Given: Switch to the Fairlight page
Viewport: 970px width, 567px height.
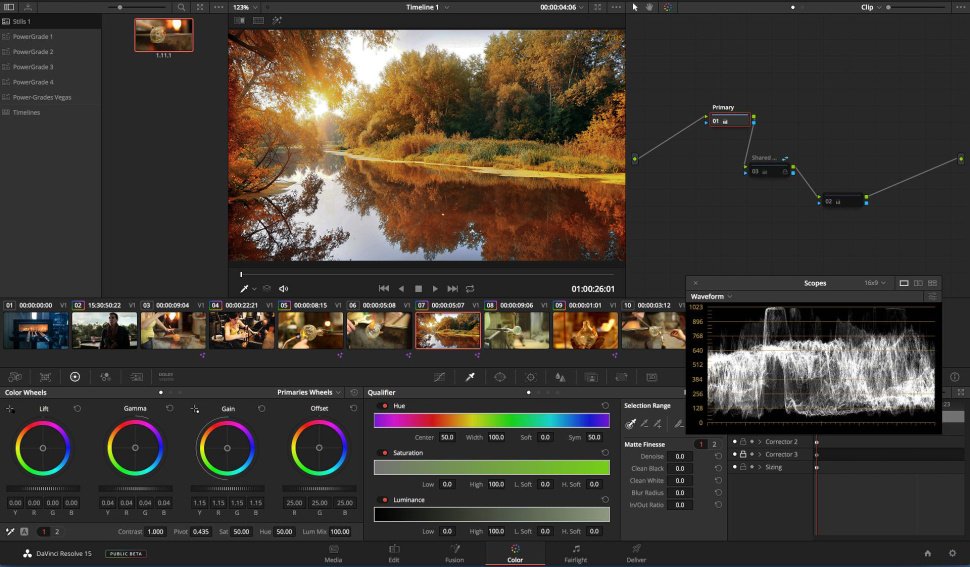Looking at the screenshot, I should pyautogui.click(x=576, y=553).
